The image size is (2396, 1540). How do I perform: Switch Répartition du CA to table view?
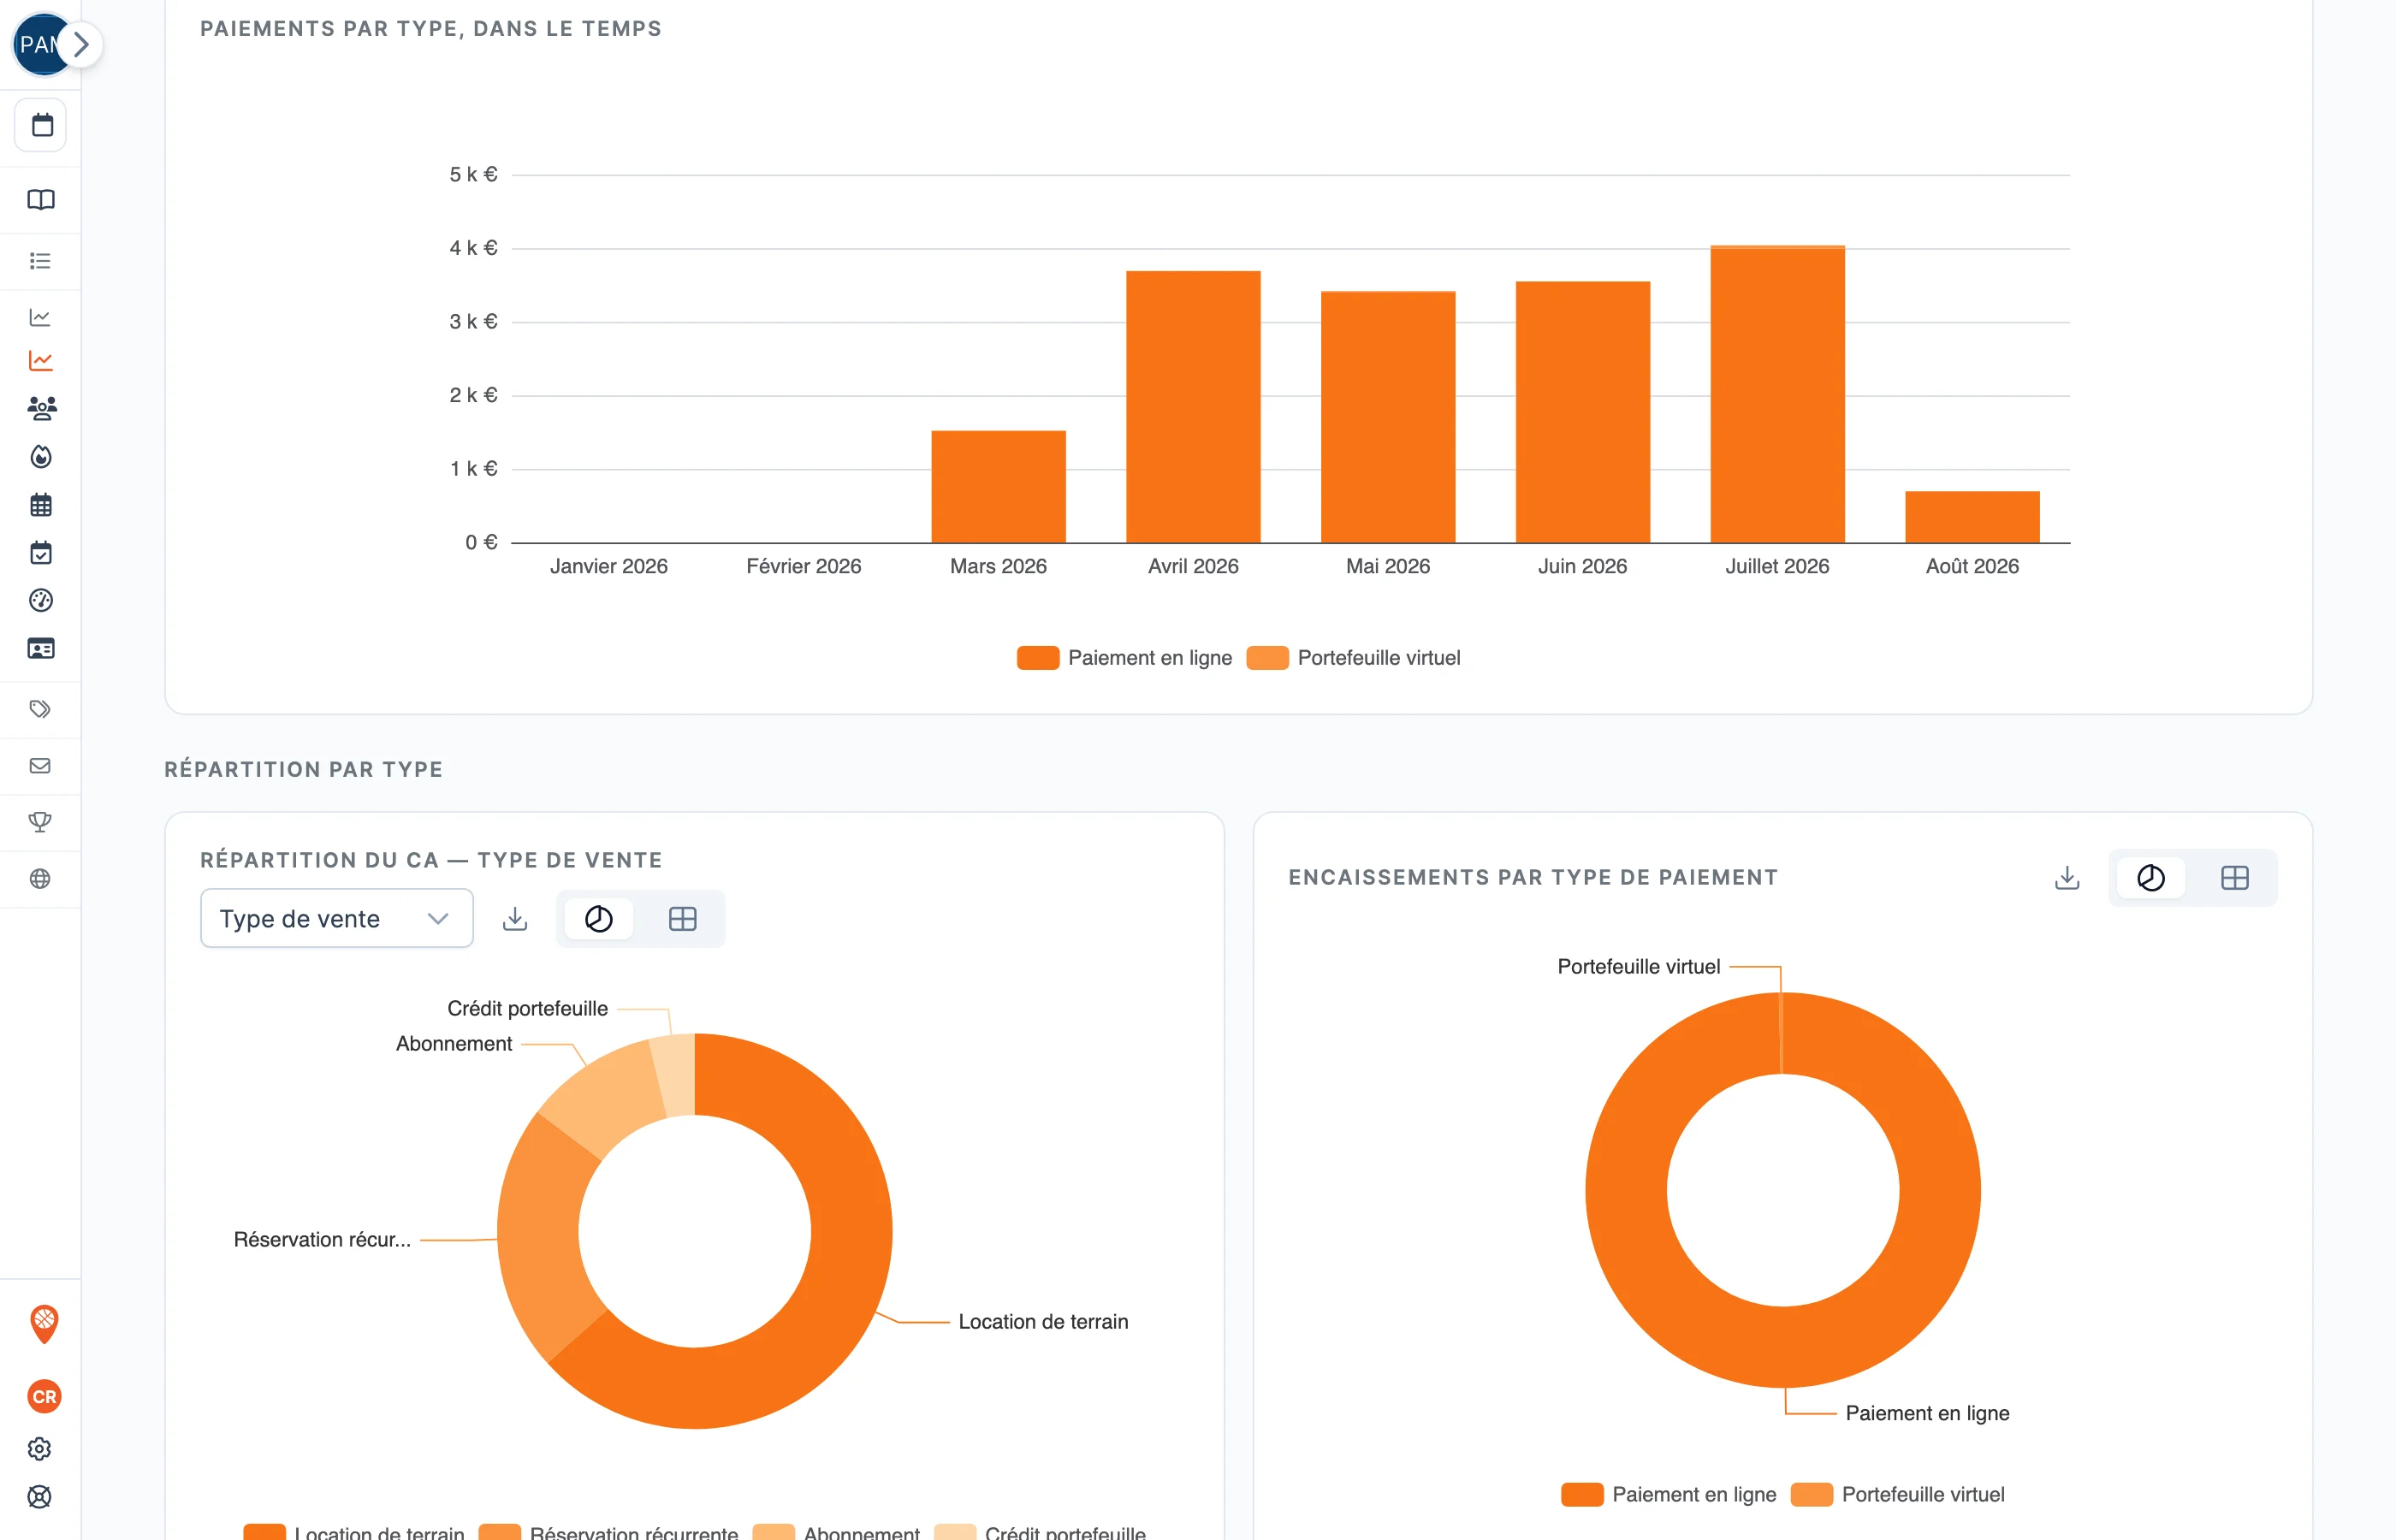tap(683, 918)
